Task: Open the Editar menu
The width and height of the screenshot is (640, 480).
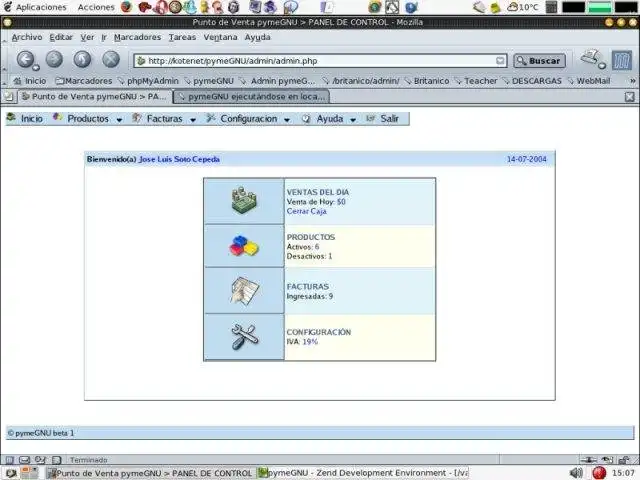Action: (x=61, y=37)
